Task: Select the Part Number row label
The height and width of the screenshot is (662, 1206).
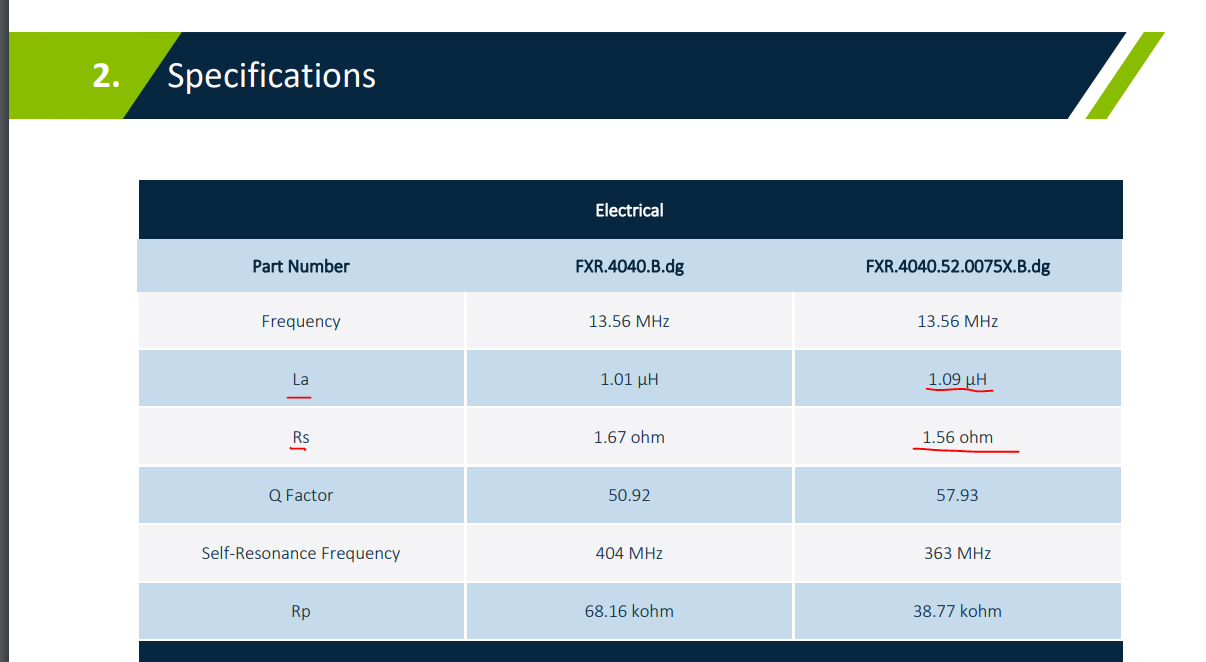Action: point(301,266)
